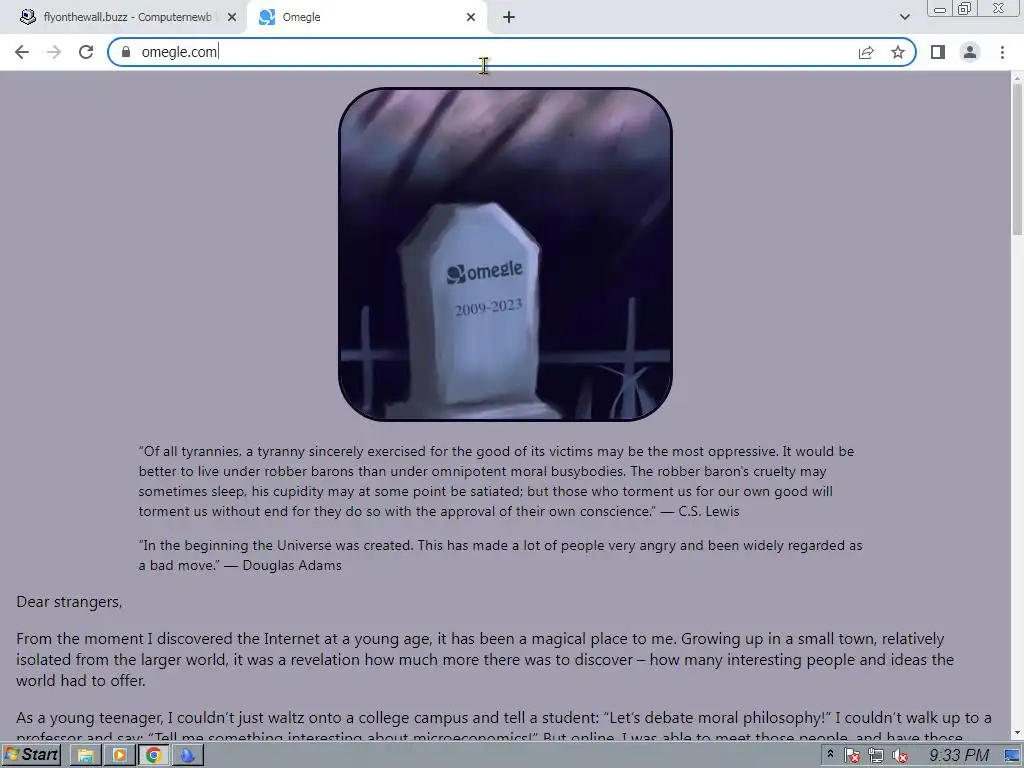Click the forward navigation arrow
The height and width of the screenshot is (768, 1024).
(54, 52)
